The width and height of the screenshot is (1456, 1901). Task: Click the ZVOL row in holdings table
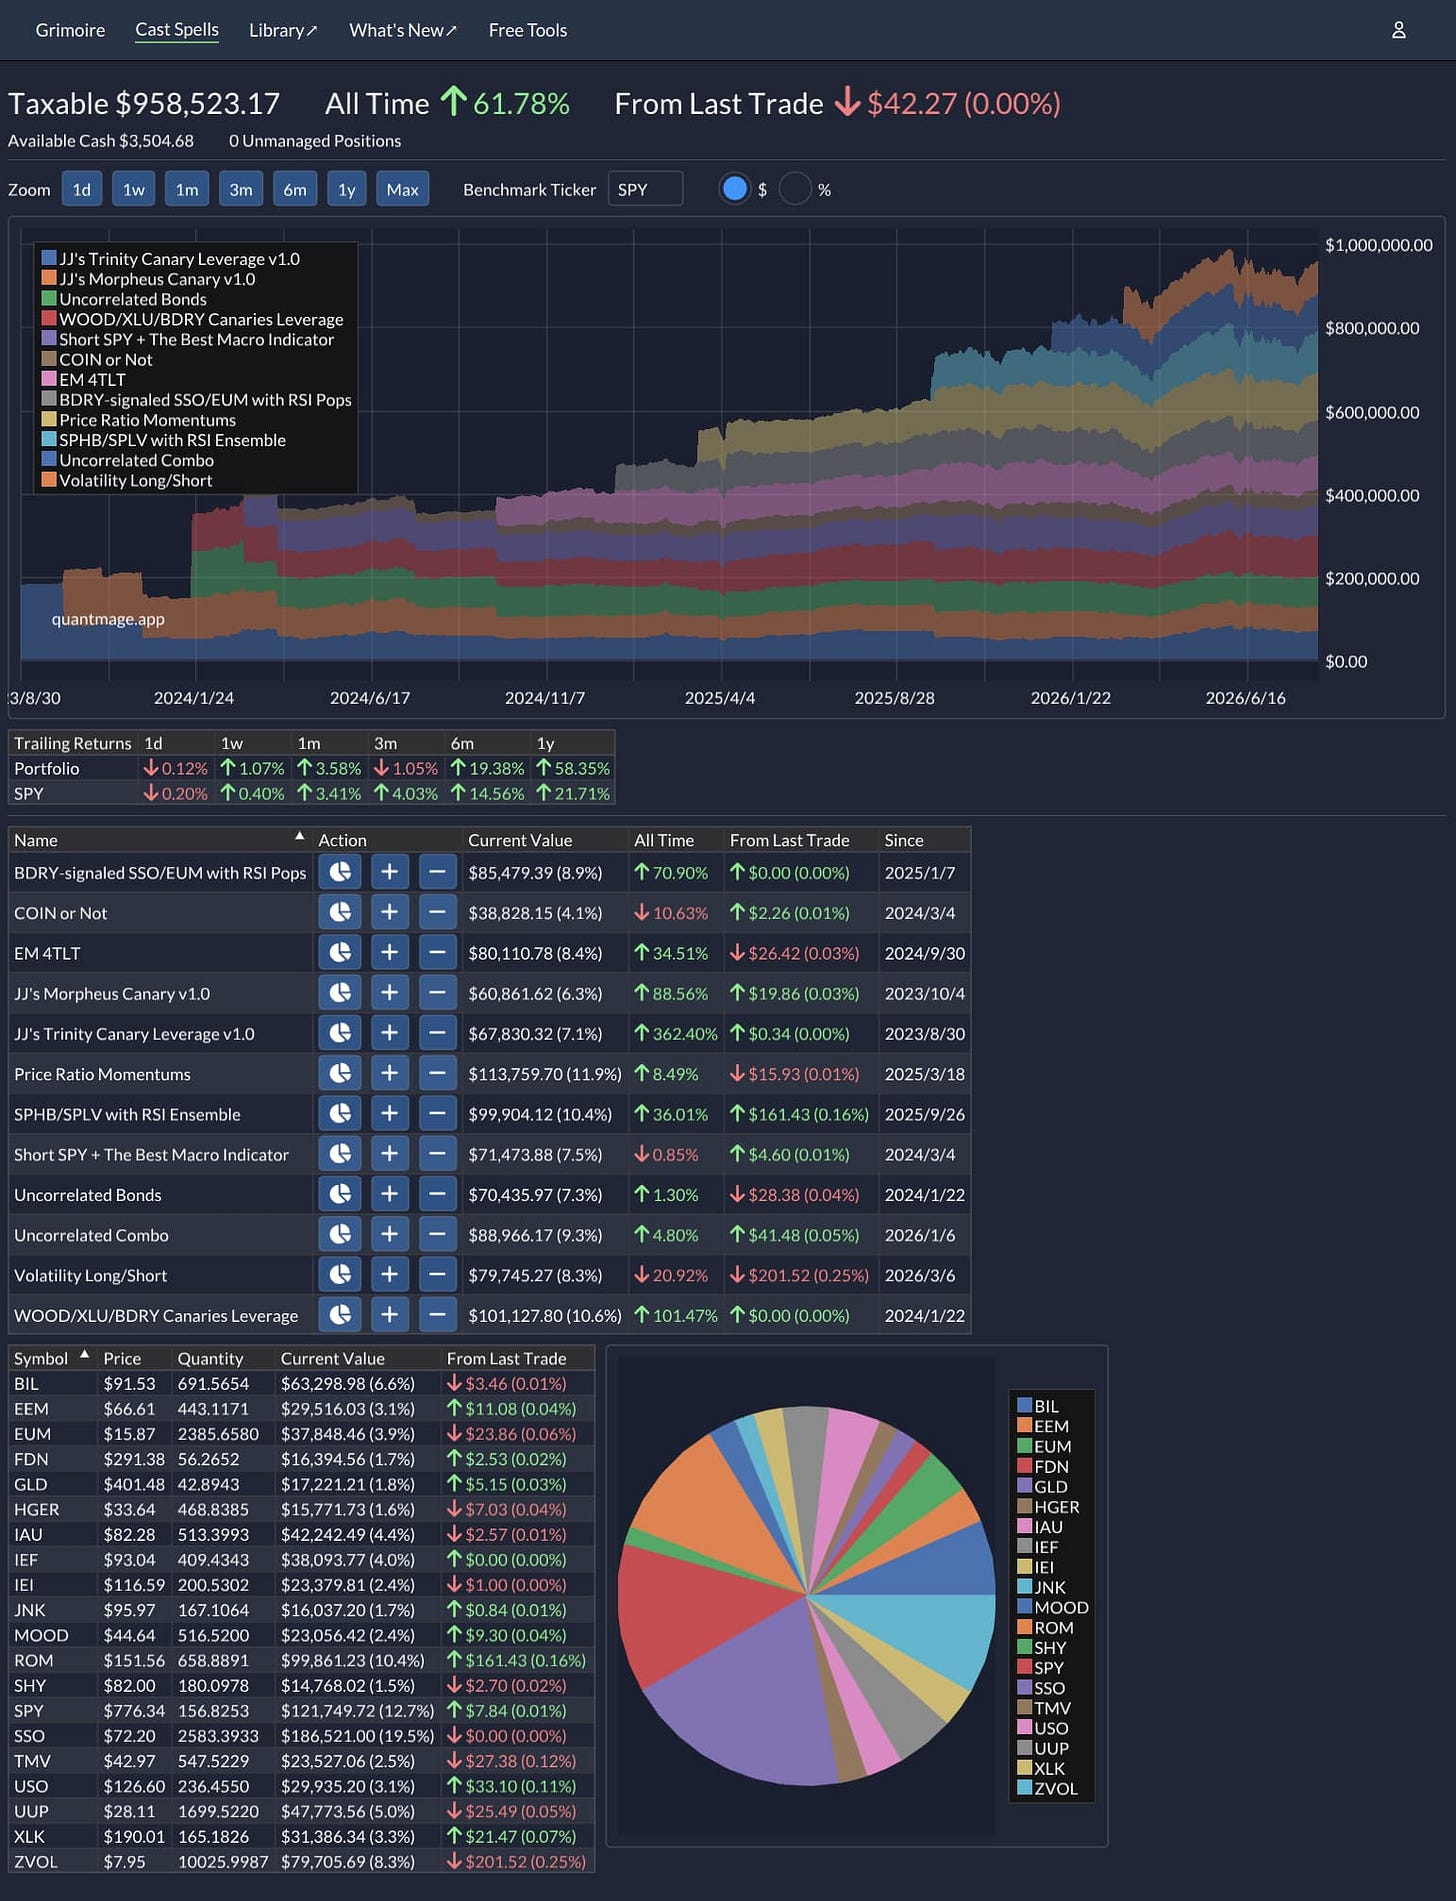coord(301,1861)
